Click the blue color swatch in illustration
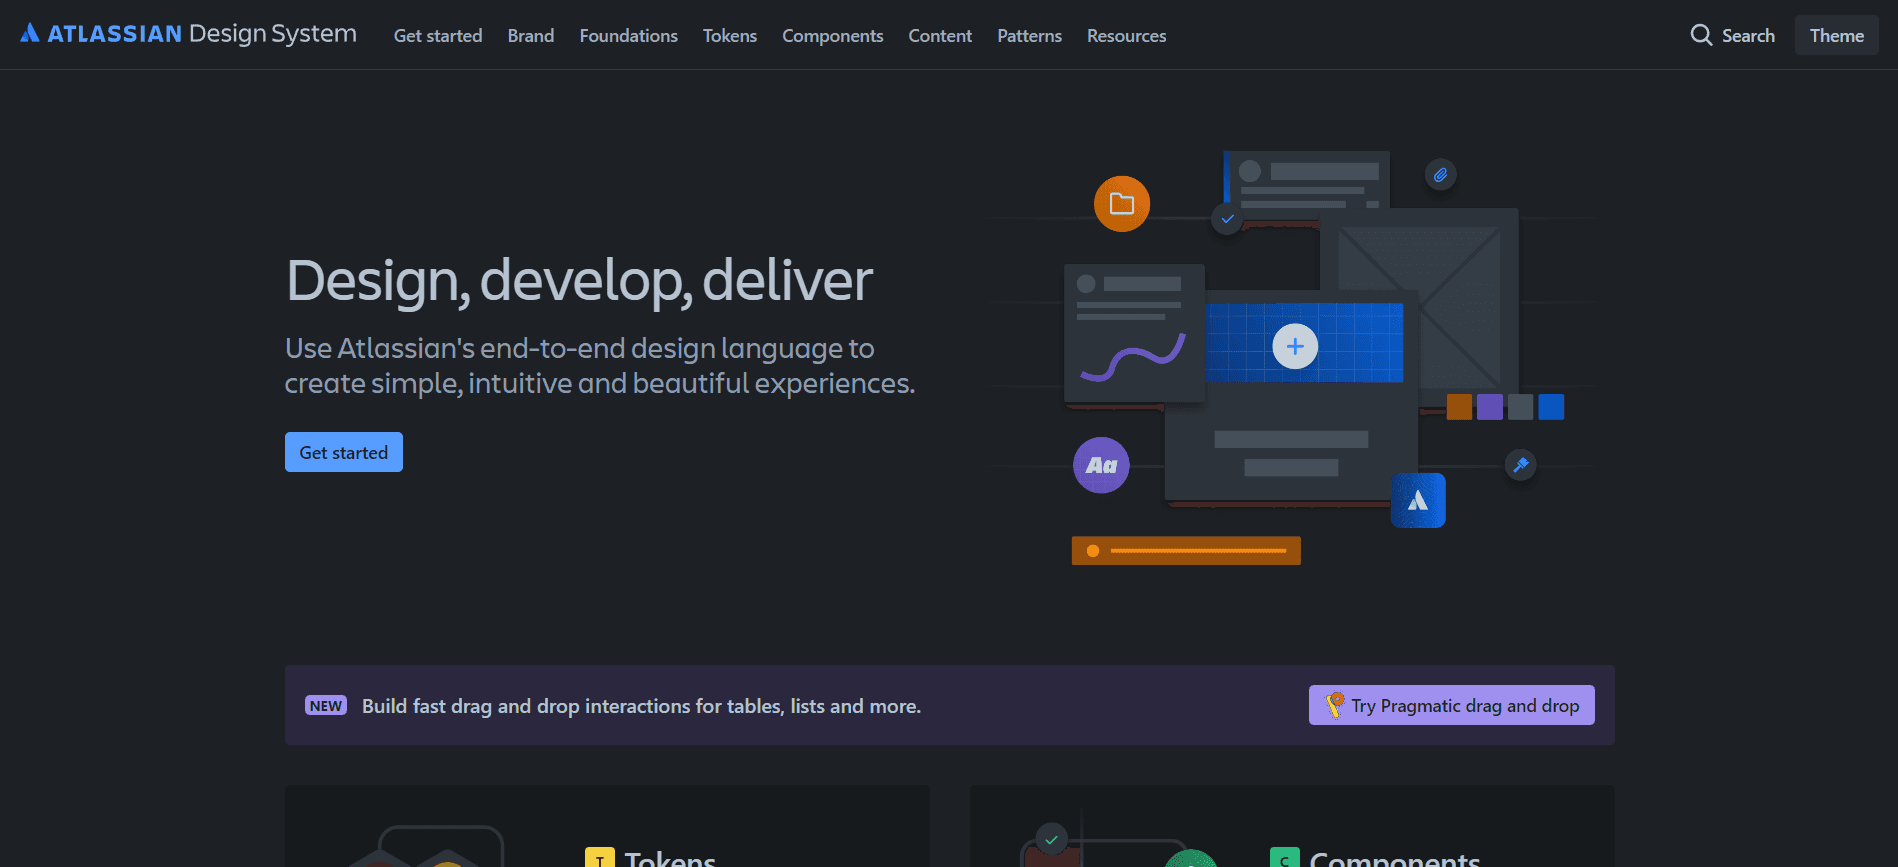Image resolution: width=1898 pixels, height=867 pixels. click(1551, 406)
